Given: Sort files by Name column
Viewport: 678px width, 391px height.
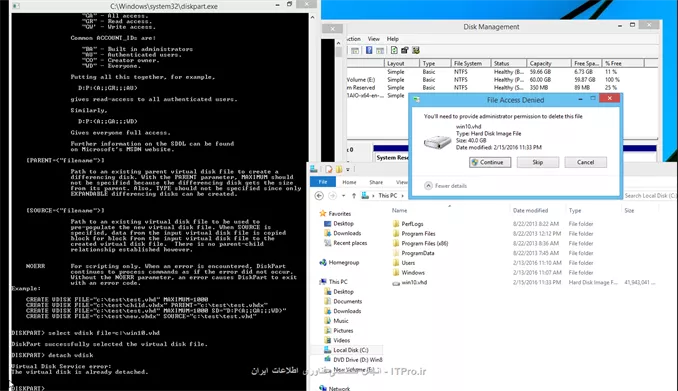Looking at the screenshot, I should point(399,211).
